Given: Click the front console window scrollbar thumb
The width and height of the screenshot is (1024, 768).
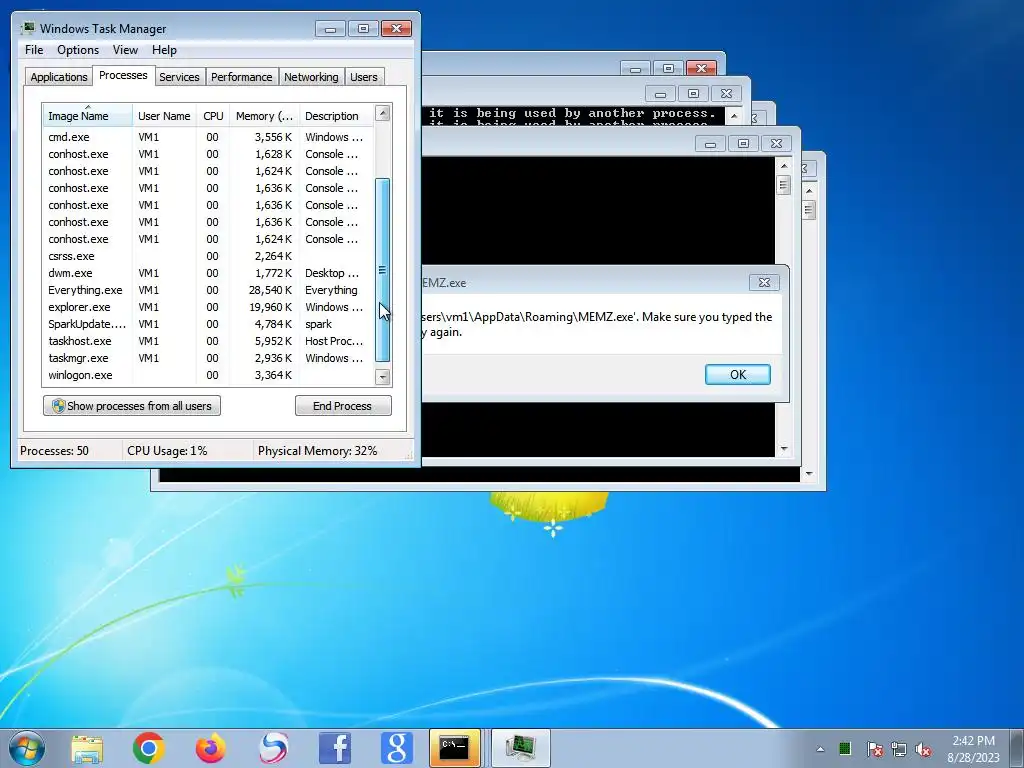Looking at the screenshot, I should (784, 185).
